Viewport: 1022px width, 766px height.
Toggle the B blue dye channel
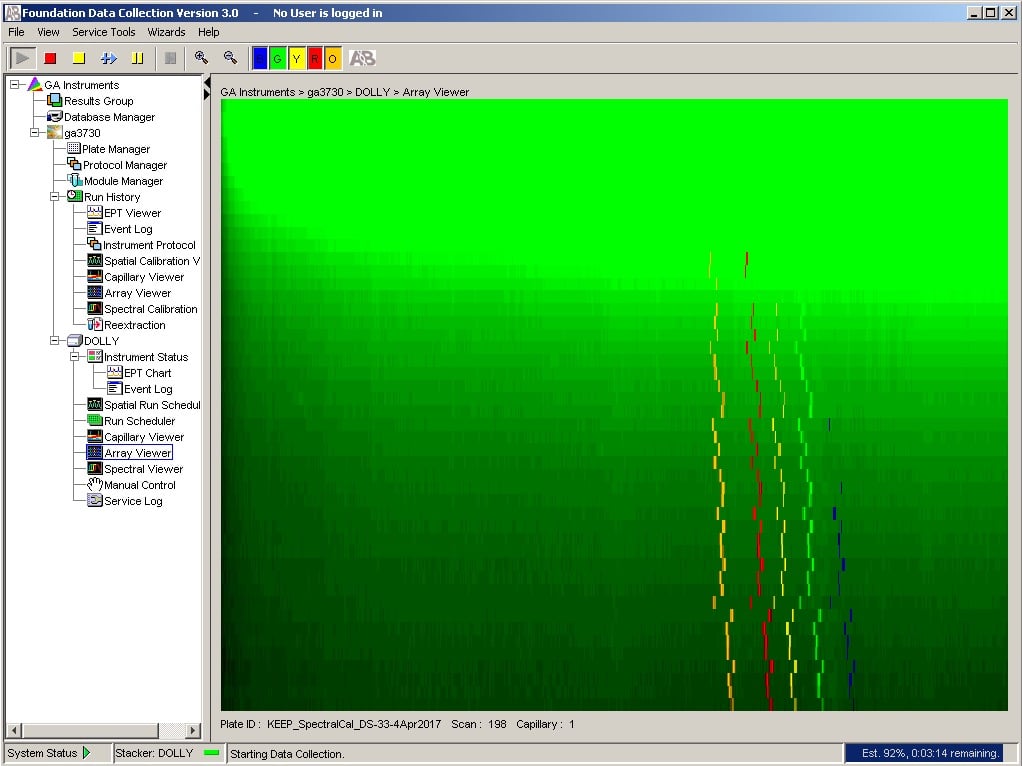261,58
